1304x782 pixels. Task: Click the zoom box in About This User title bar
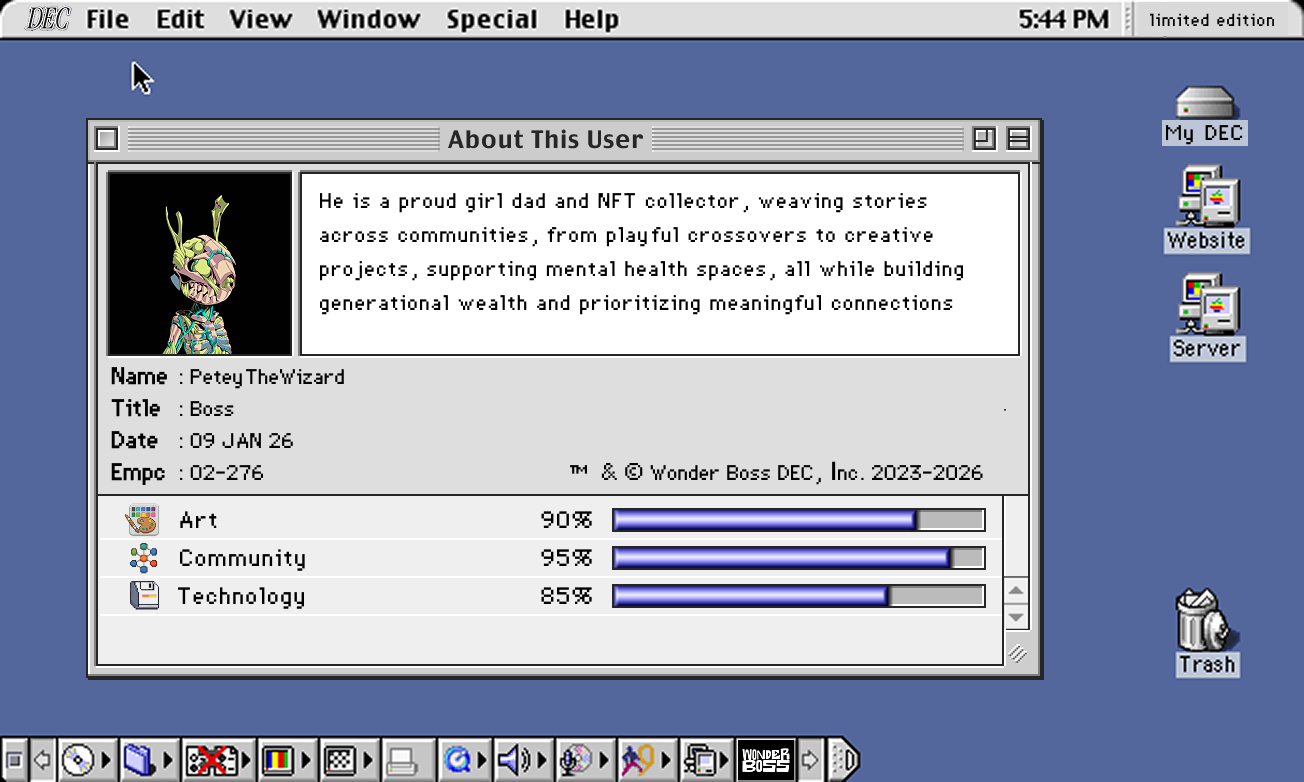pyautogui.click(x=984, y=139)
